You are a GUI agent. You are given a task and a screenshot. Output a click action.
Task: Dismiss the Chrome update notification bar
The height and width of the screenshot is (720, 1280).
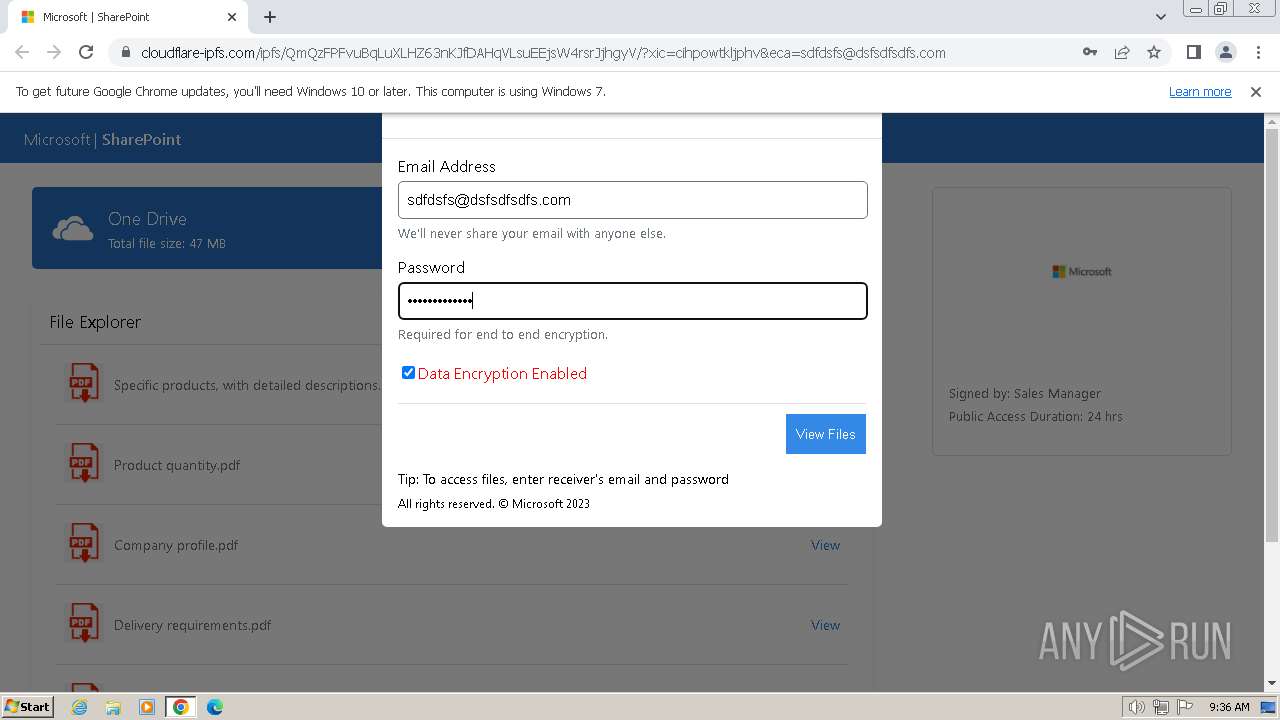[x=1256, y=92]
